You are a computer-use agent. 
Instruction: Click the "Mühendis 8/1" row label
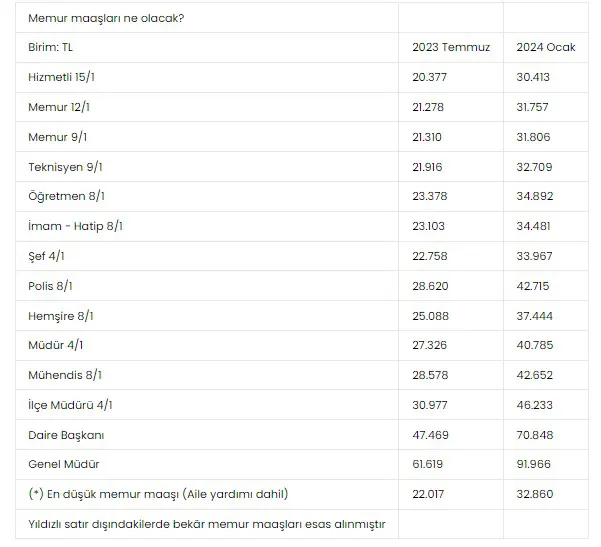click(x=66, y=375)
